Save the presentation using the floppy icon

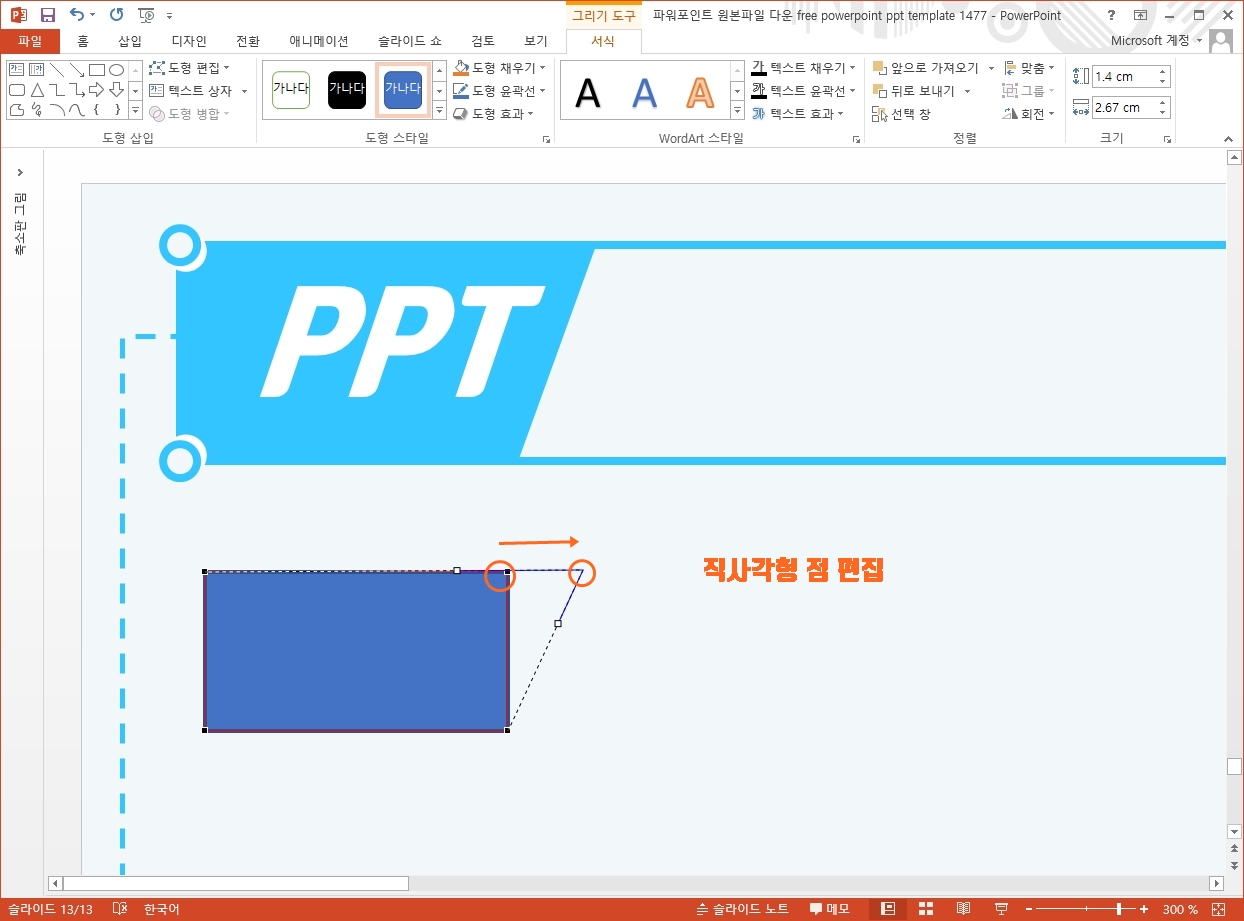(47, 15)
